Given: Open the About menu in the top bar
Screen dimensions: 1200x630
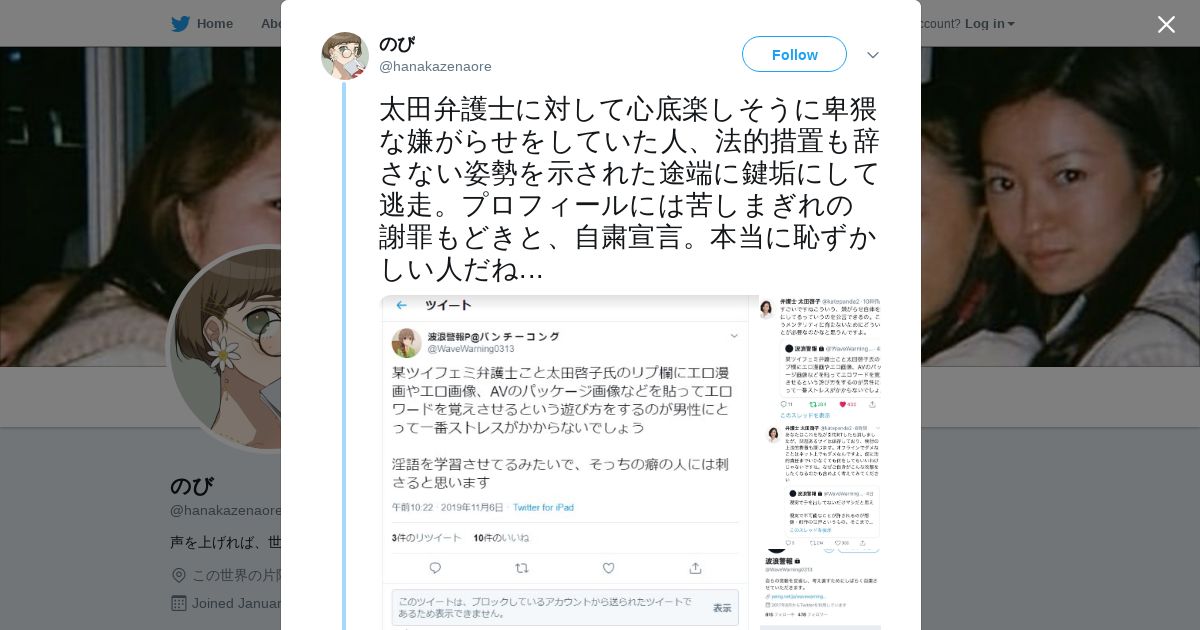Looking at the screenshot, I should tap(270, 24).
